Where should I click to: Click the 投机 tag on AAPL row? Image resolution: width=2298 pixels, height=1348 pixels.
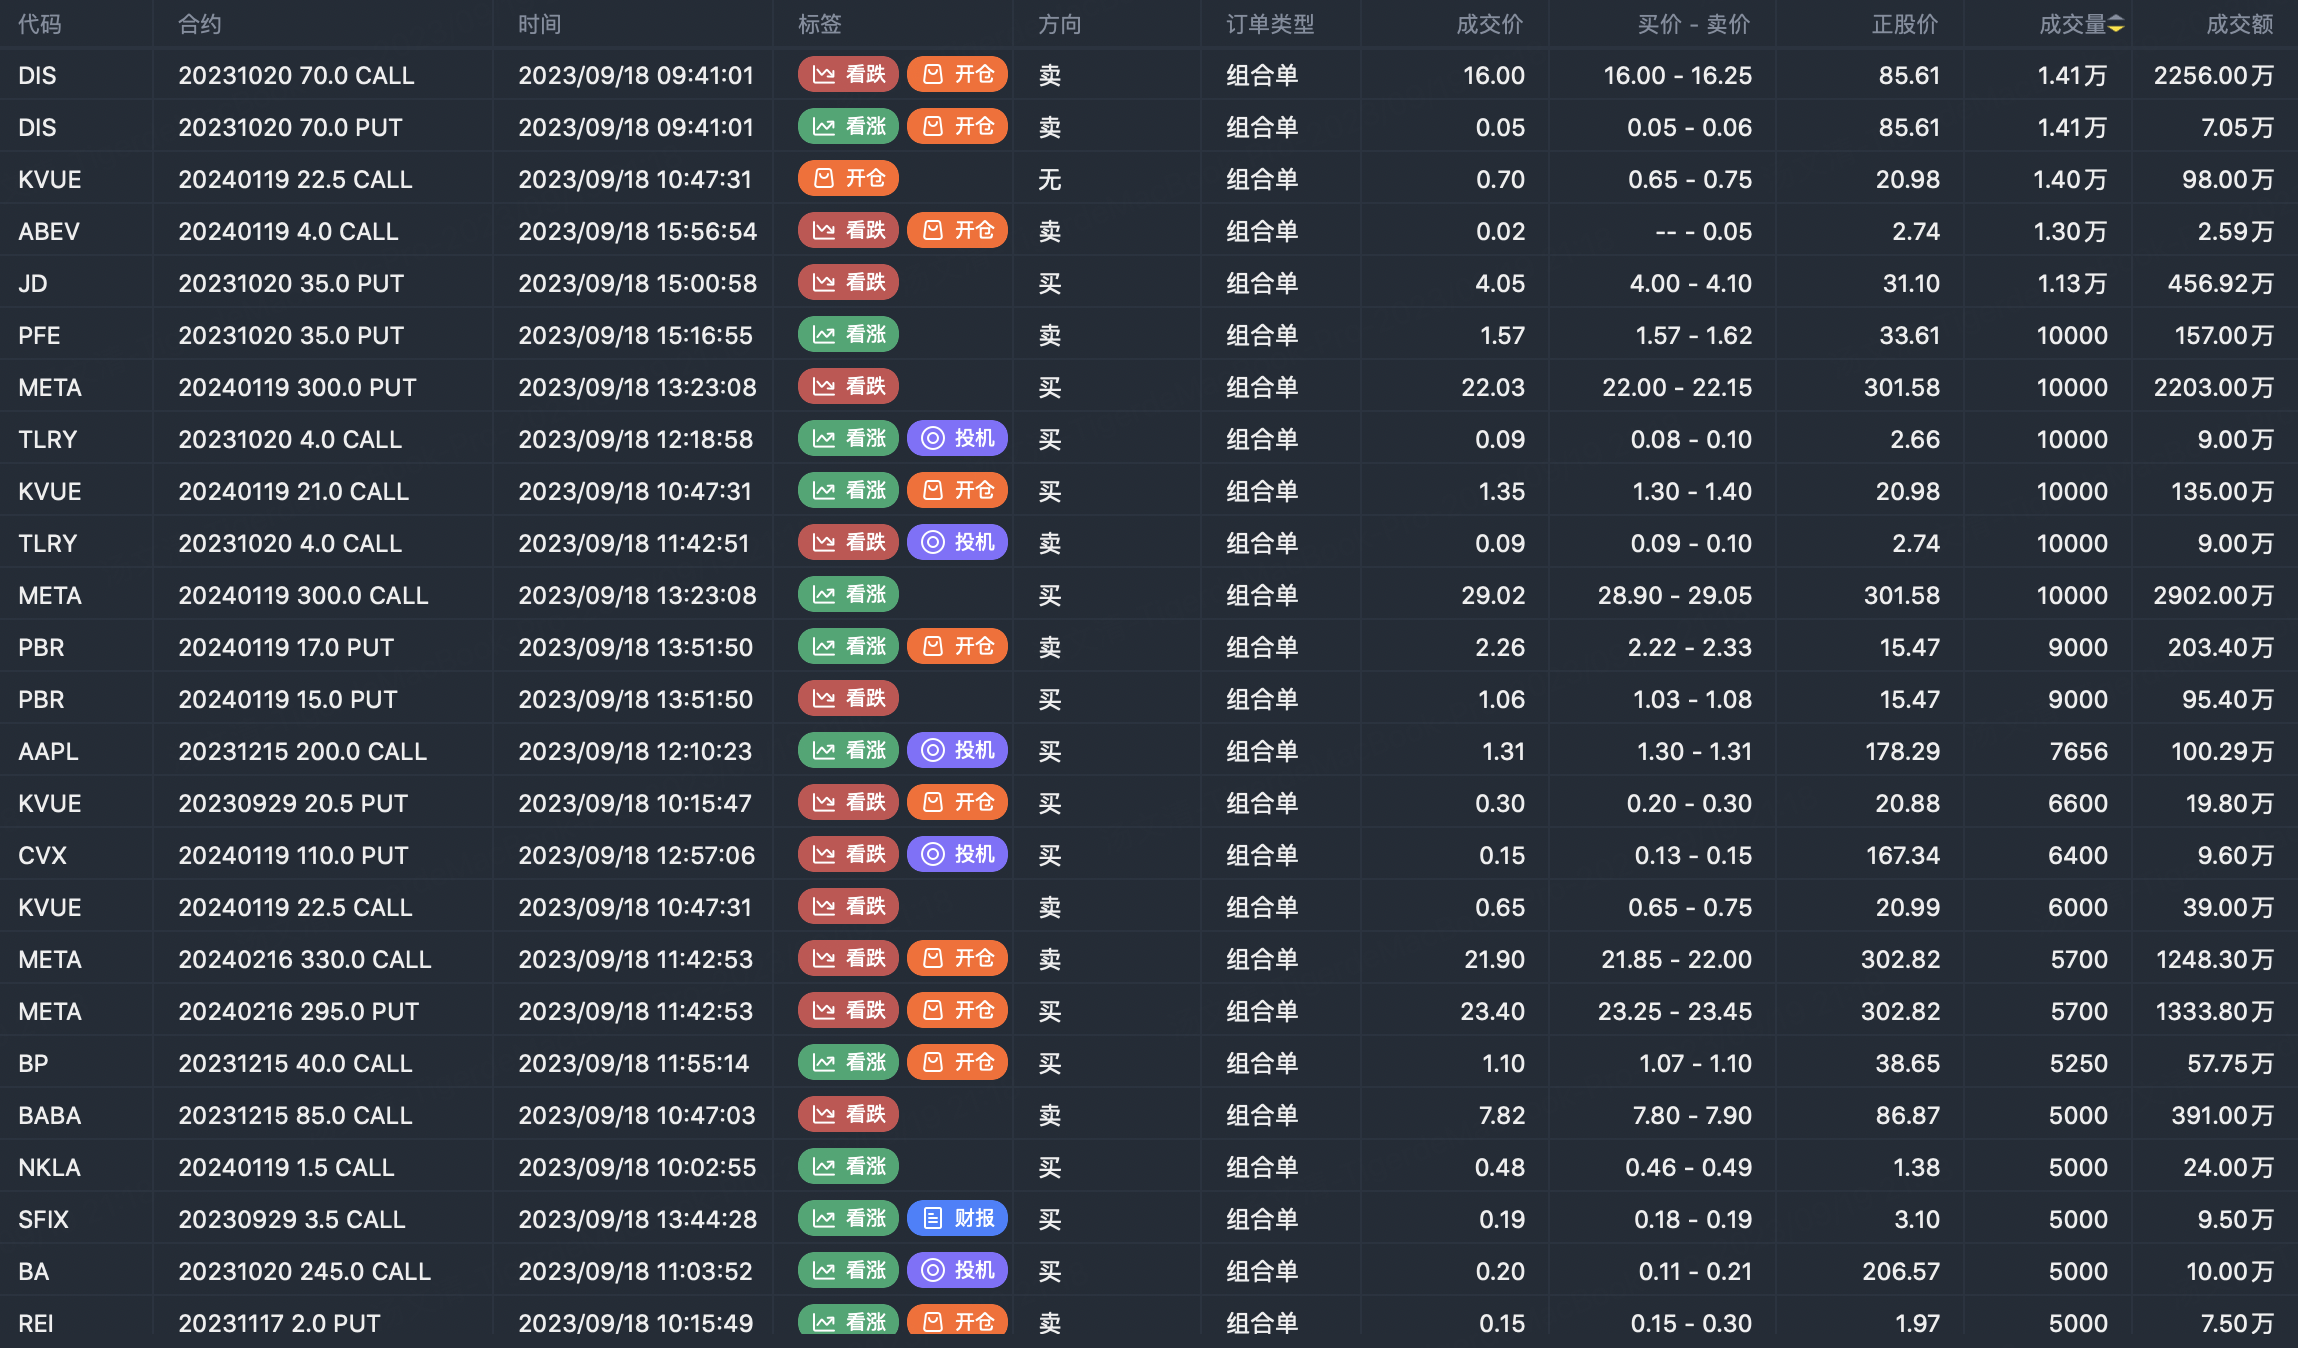[x=957, y=751]
